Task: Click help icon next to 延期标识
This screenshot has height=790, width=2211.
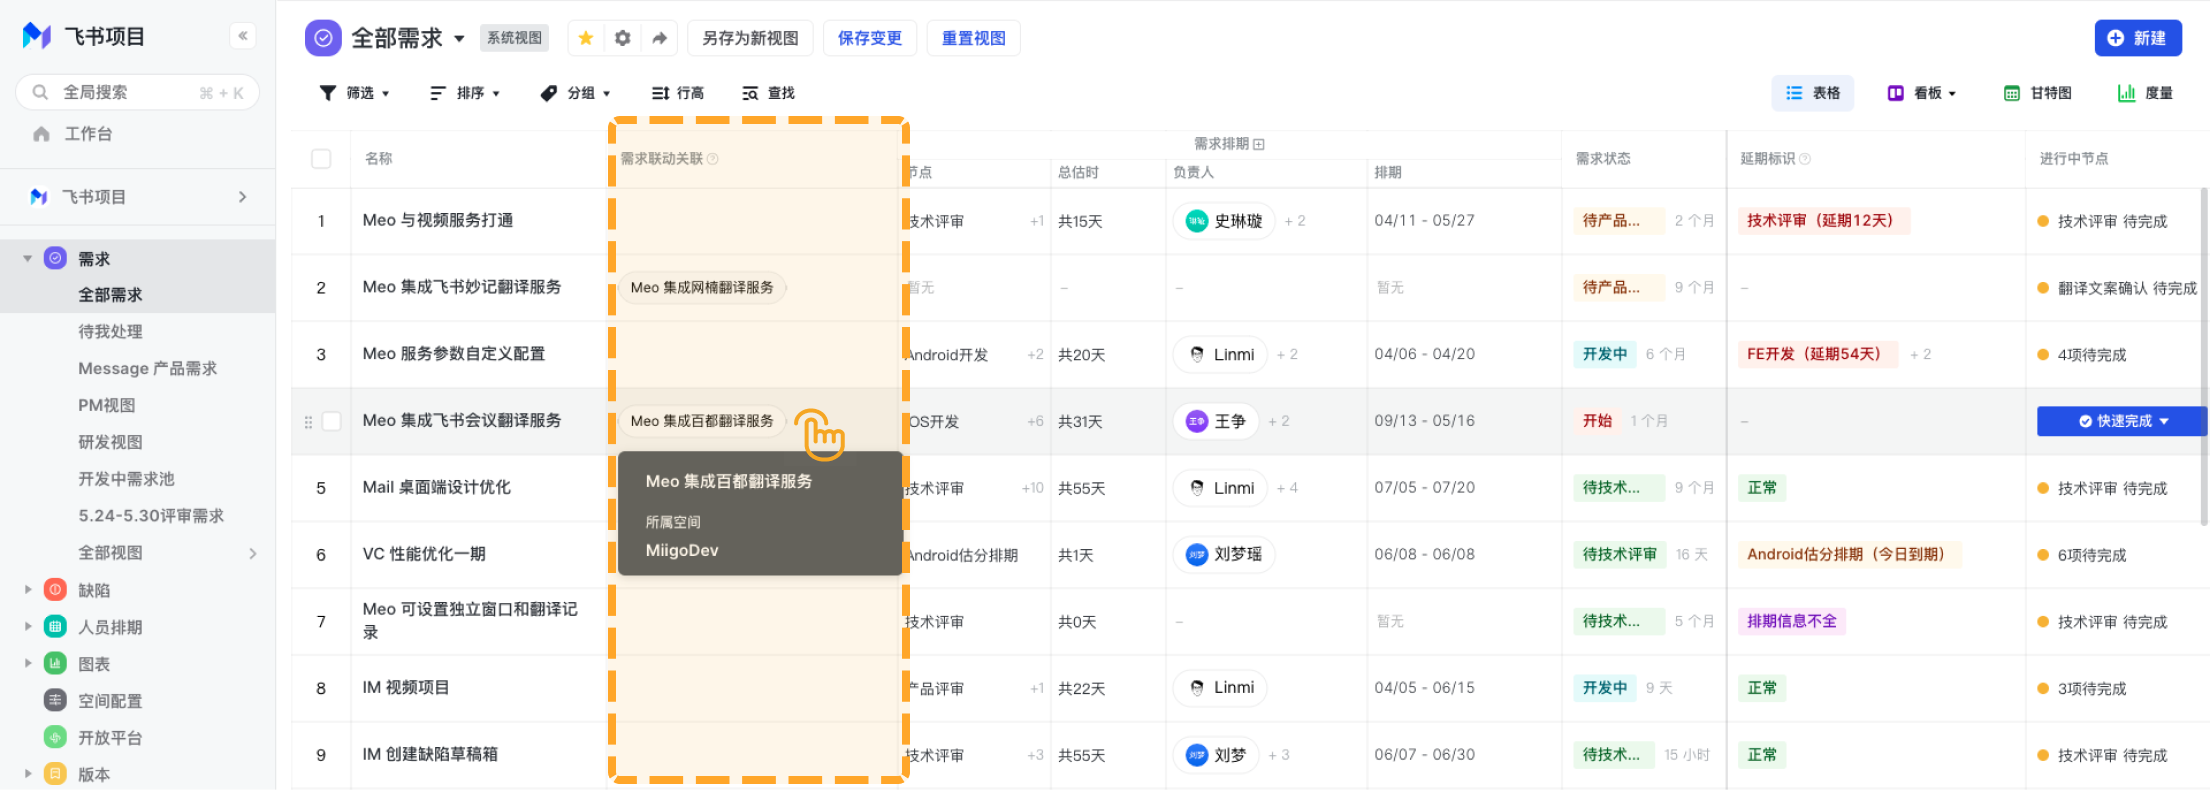Action: click(1805, 159)
